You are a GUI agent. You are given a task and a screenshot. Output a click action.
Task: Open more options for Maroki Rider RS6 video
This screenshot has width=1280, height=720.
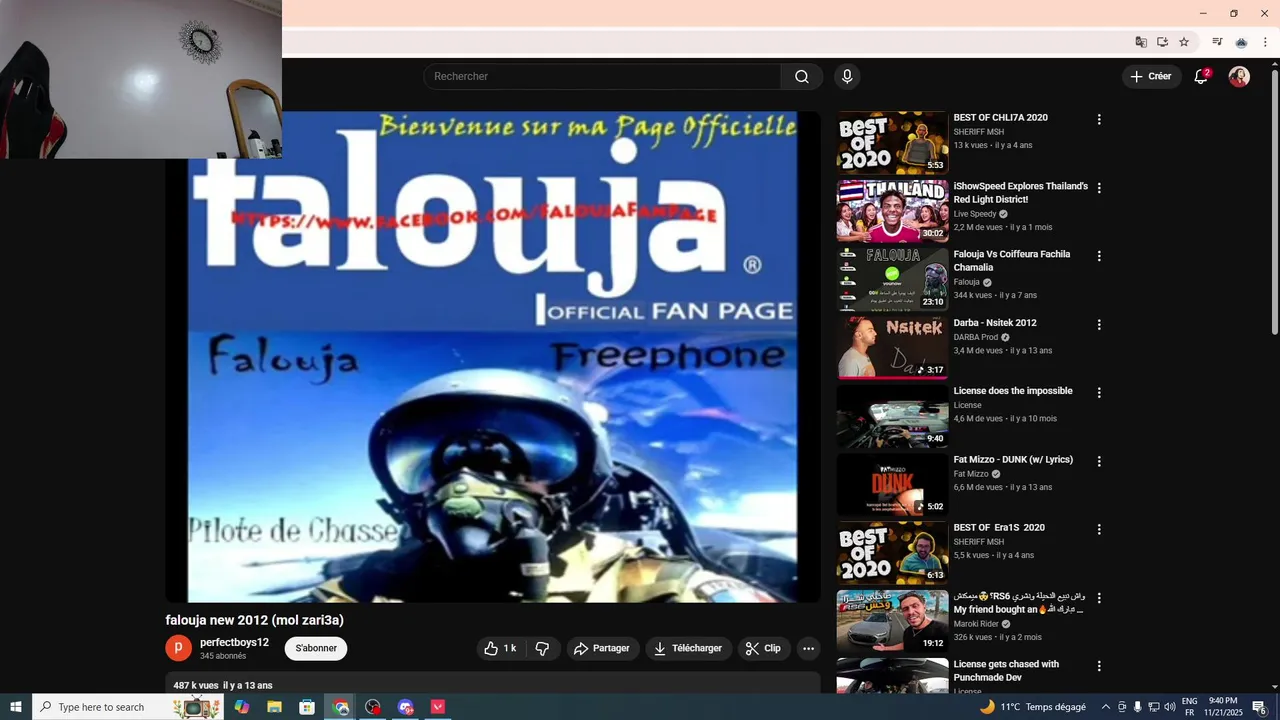[1099, 598]
